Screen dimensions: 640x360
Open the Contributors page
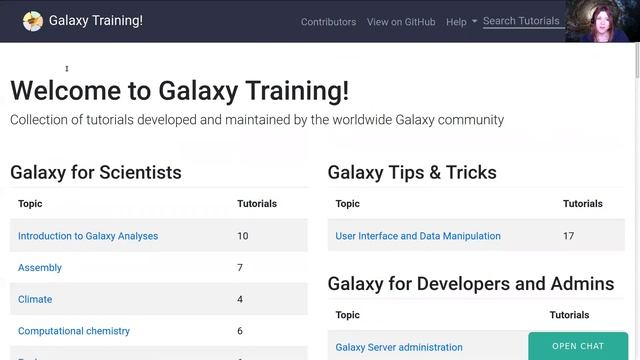tap(329, 22)
